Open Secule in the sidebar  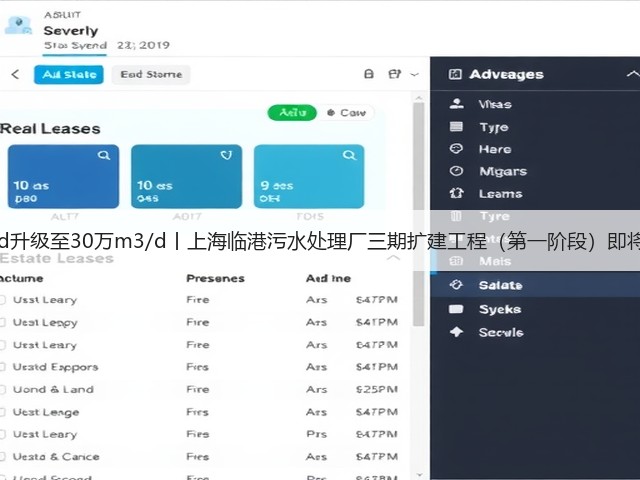coord(501,332)
